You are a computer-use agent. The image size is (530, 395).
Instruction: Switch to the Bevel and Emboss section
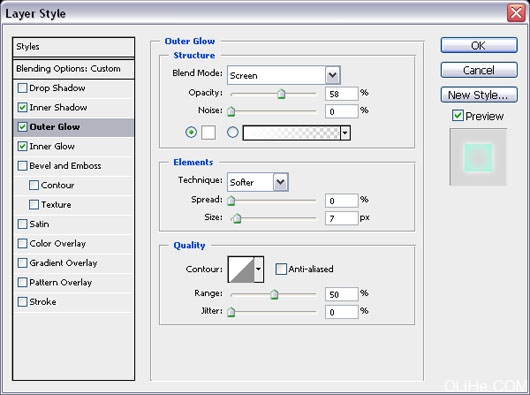[x=65, y=166]
